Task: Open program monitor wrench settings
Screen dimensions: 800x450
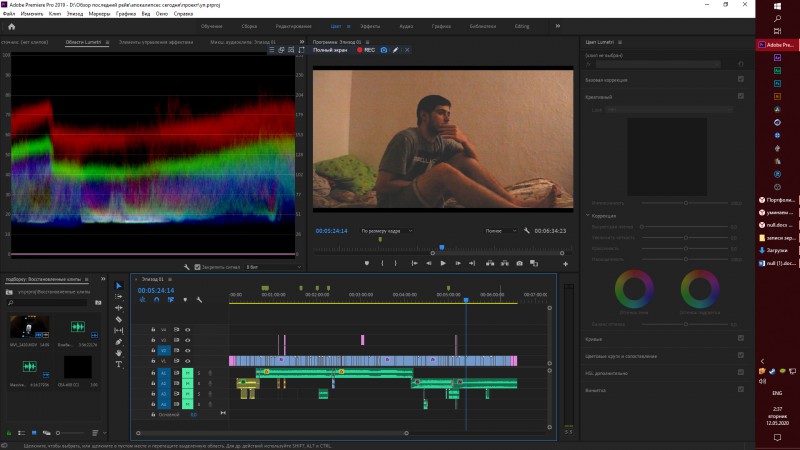Action: click(526, 231)
